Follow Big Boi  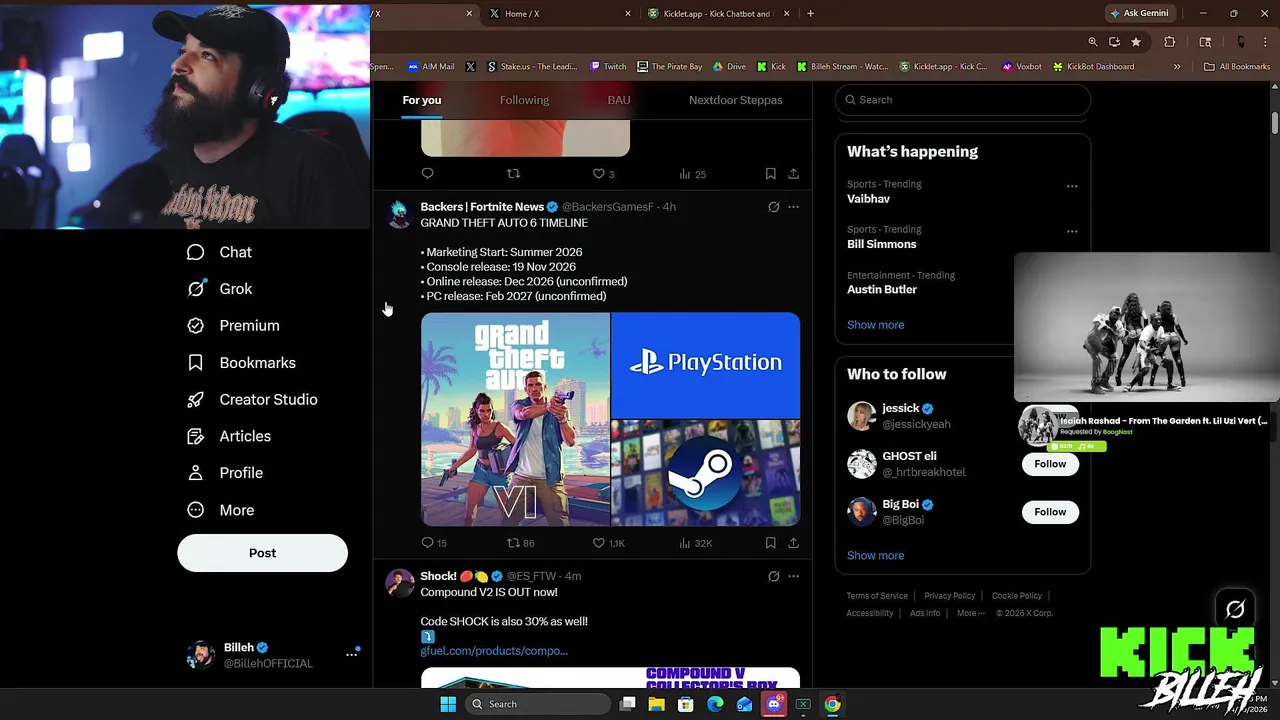(1050, 512)
